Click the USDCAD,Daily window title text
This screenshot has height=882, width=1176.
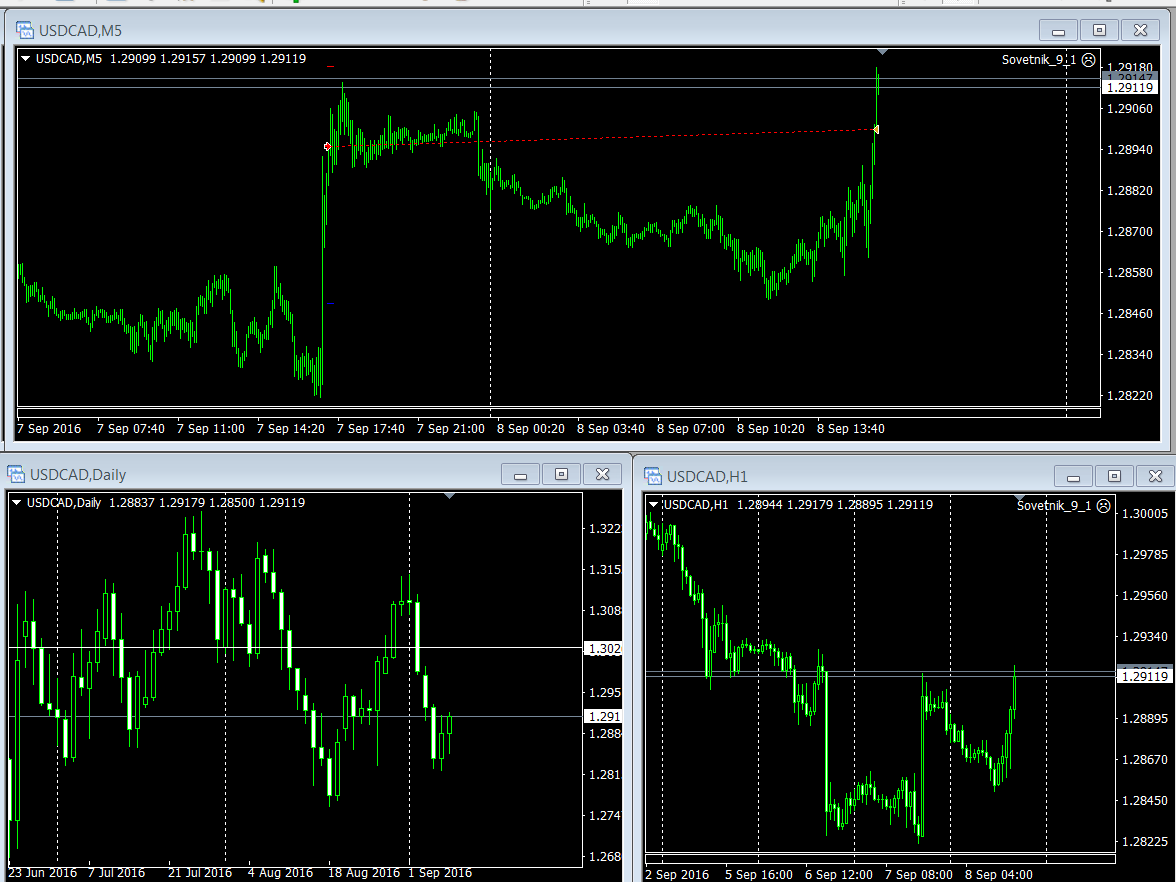tap(78, 475)
